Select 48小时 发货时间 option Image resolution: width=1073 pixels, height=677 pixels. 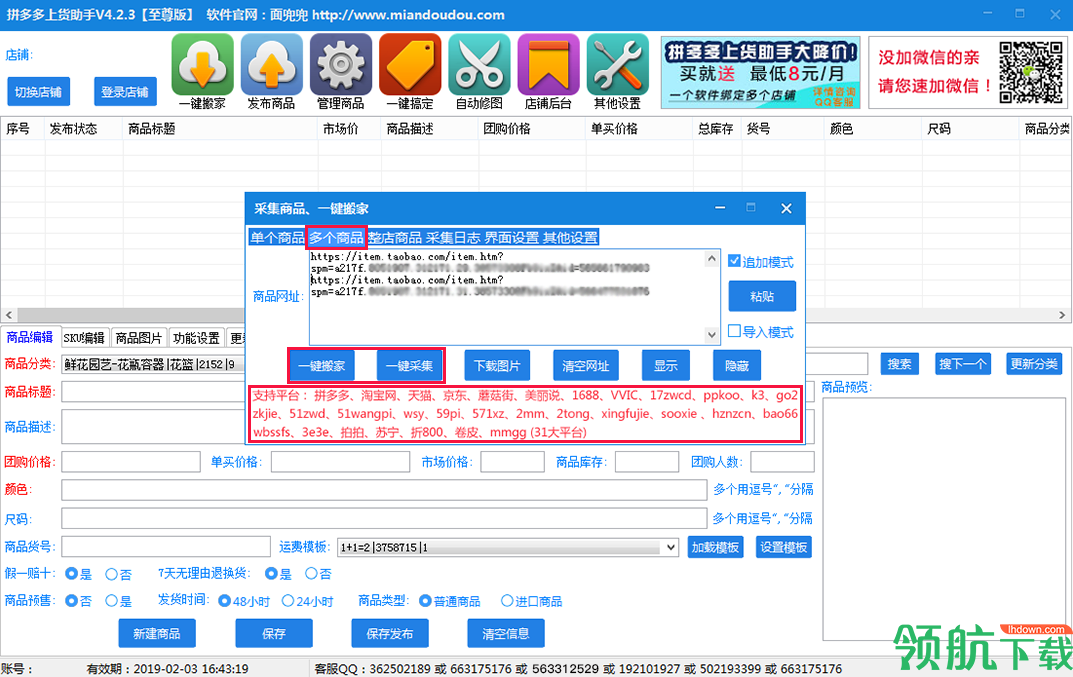pos(224,600)
